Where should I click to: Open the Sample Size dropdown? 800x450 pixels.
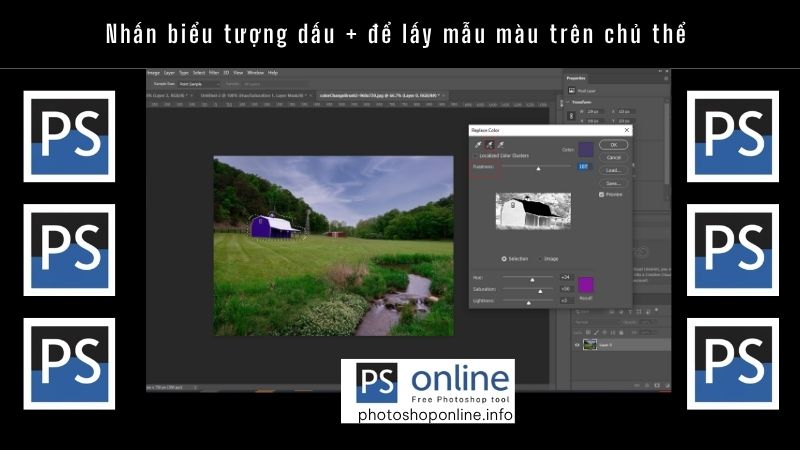[x=199, y=84]
